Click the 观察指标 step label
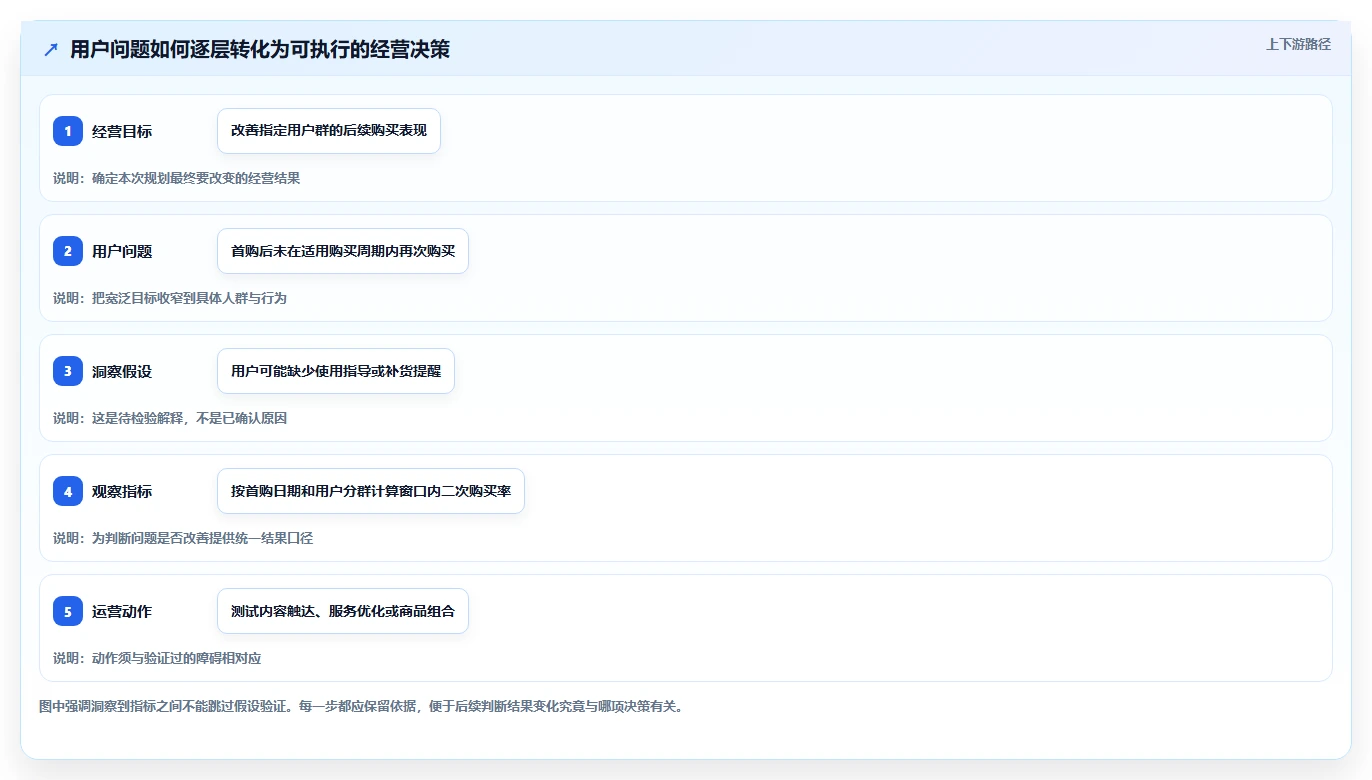This screenshot has height=780, width=1372. (122, 491)
